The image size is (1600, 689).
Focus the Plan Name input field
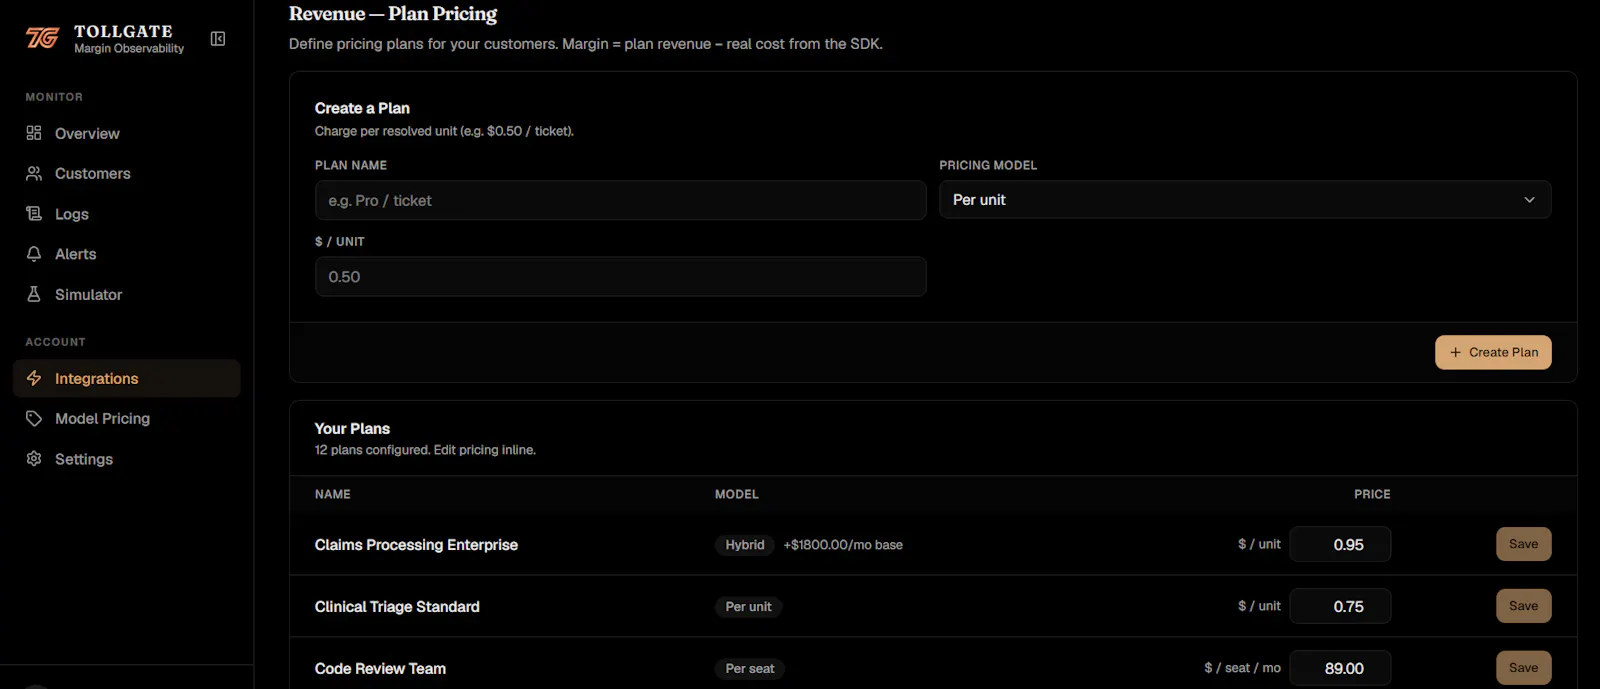[620, 200]
